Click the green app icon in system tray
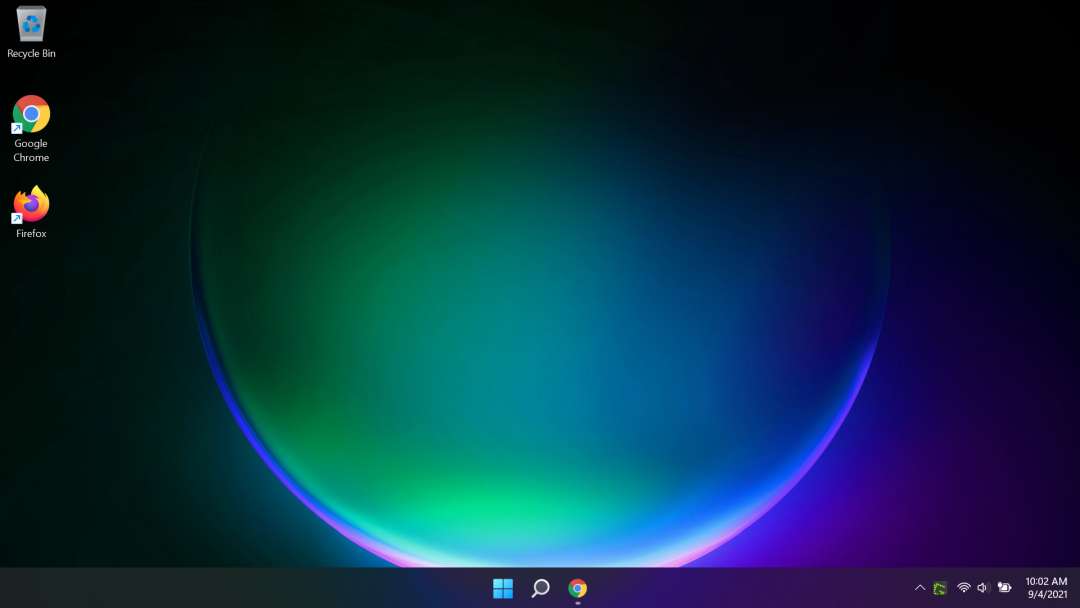Screen dimensions: 1080x608 pyautogui.click(x=940, y=588)
